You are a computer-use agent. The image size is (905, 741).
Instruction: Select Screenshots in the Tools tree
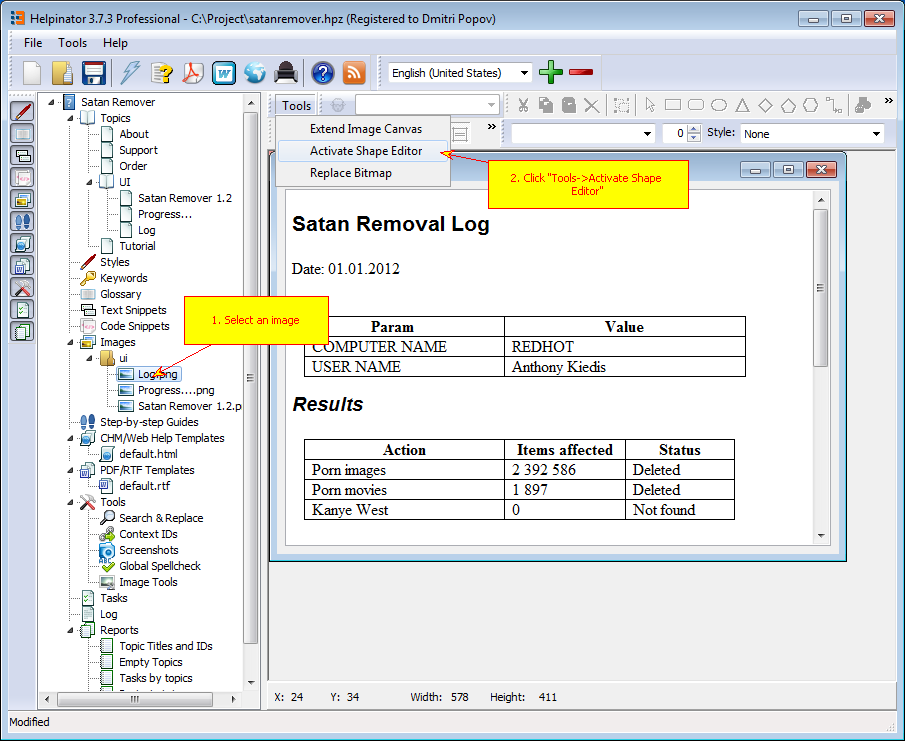pos(148,550)
